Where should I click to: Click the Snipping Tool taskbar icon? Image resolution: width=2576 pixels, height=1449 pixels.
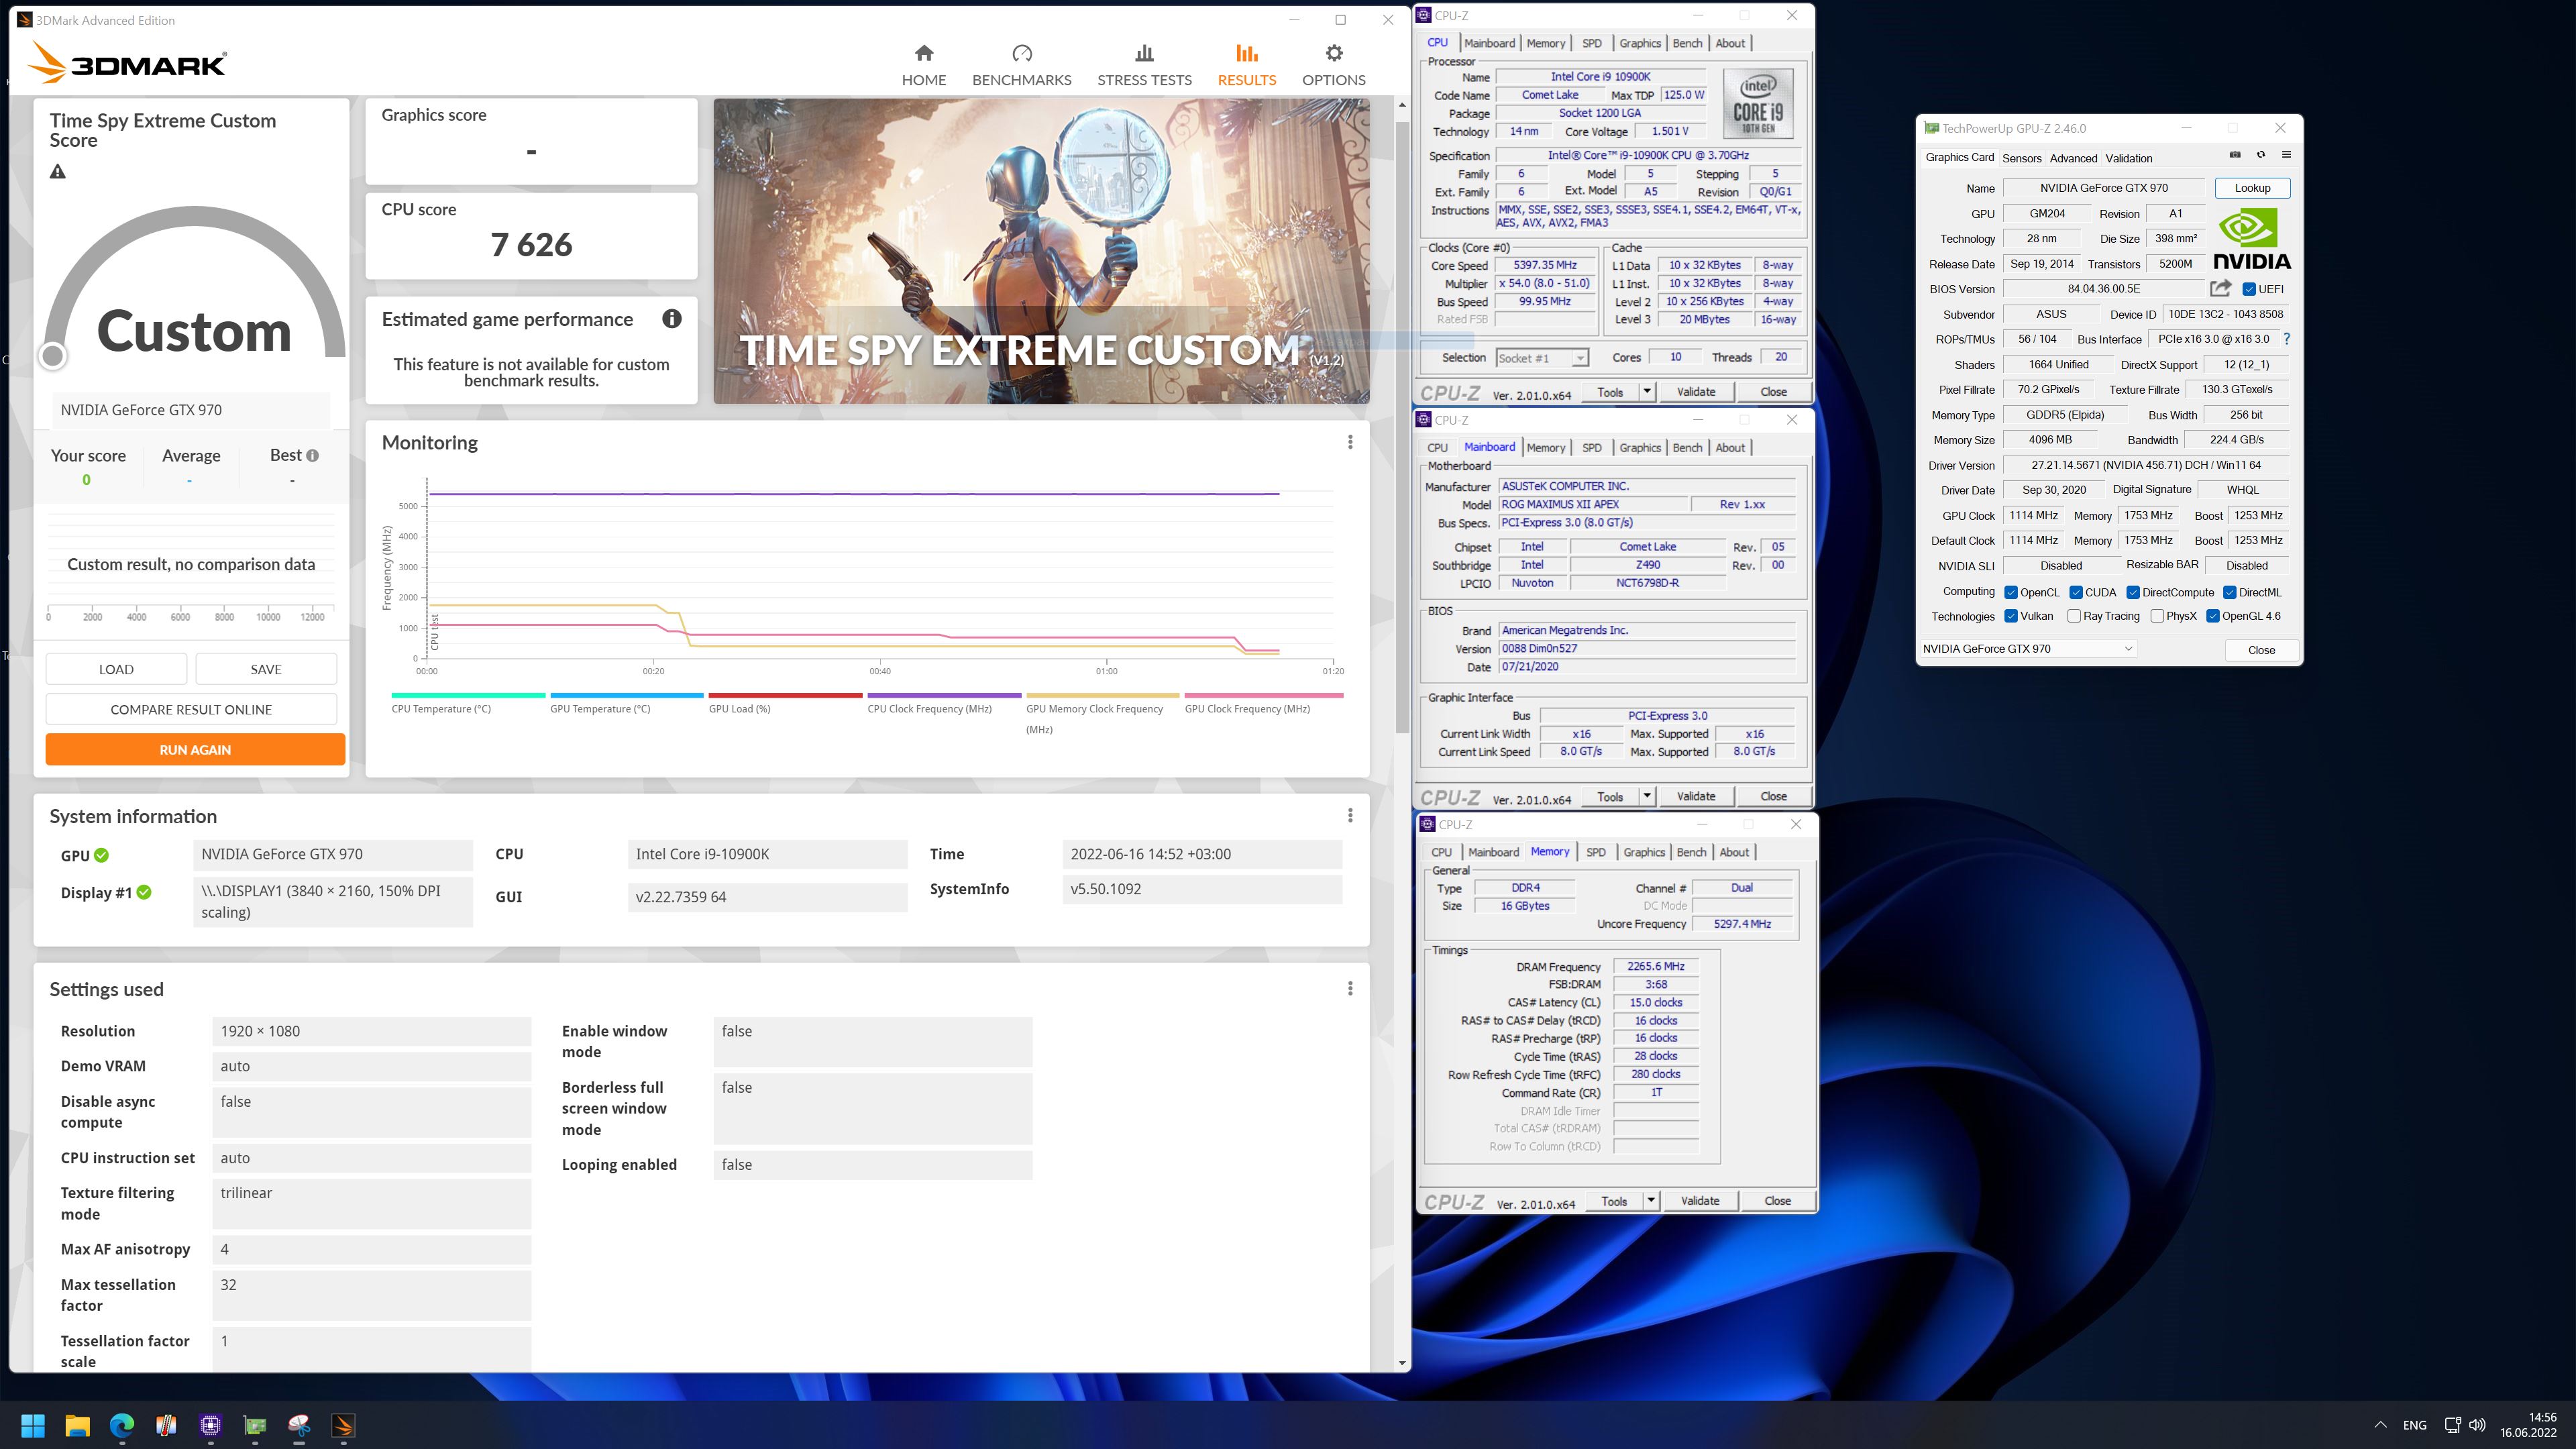[x=299, y=1425]
